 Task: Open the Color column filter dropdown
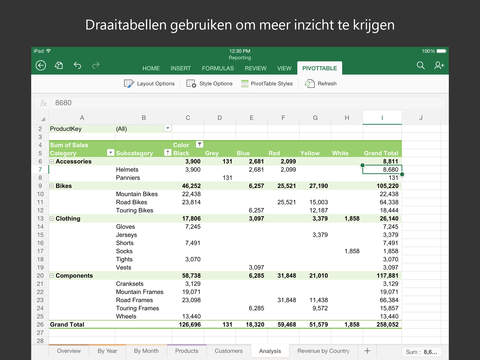pyautogui.click(x=199, y=144)
